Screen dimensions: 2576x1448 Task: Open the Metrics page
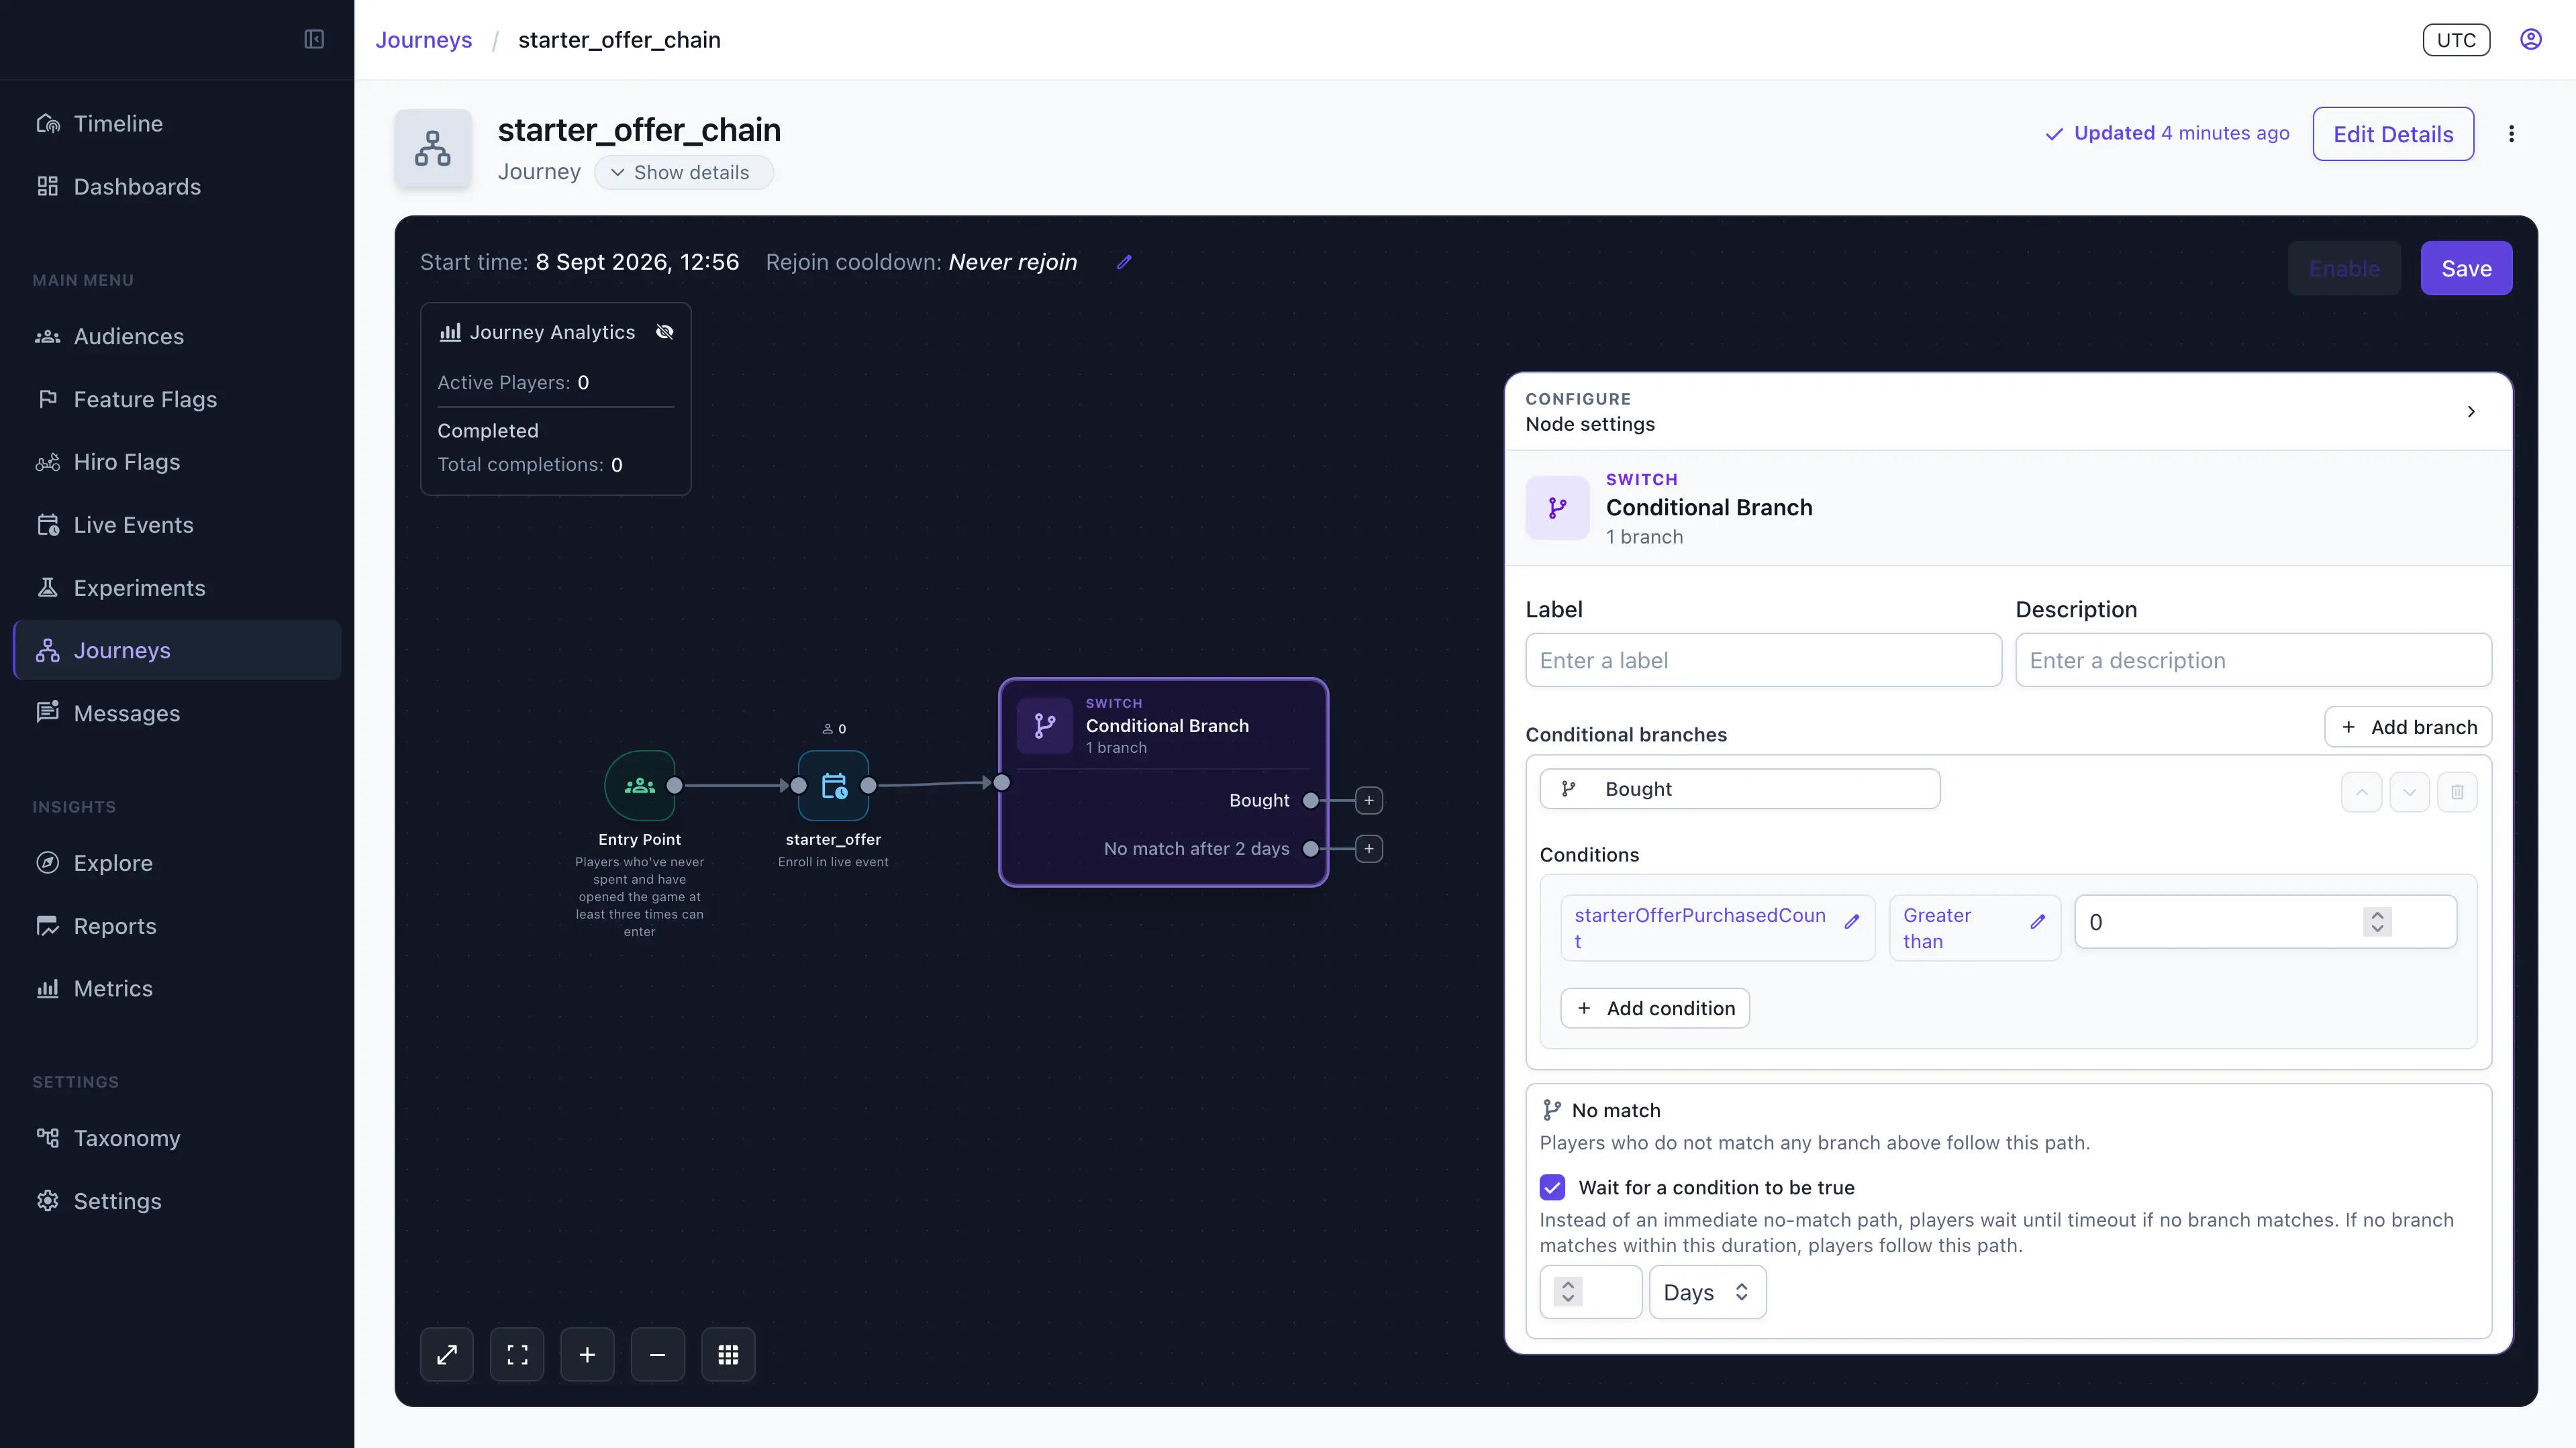177,988
